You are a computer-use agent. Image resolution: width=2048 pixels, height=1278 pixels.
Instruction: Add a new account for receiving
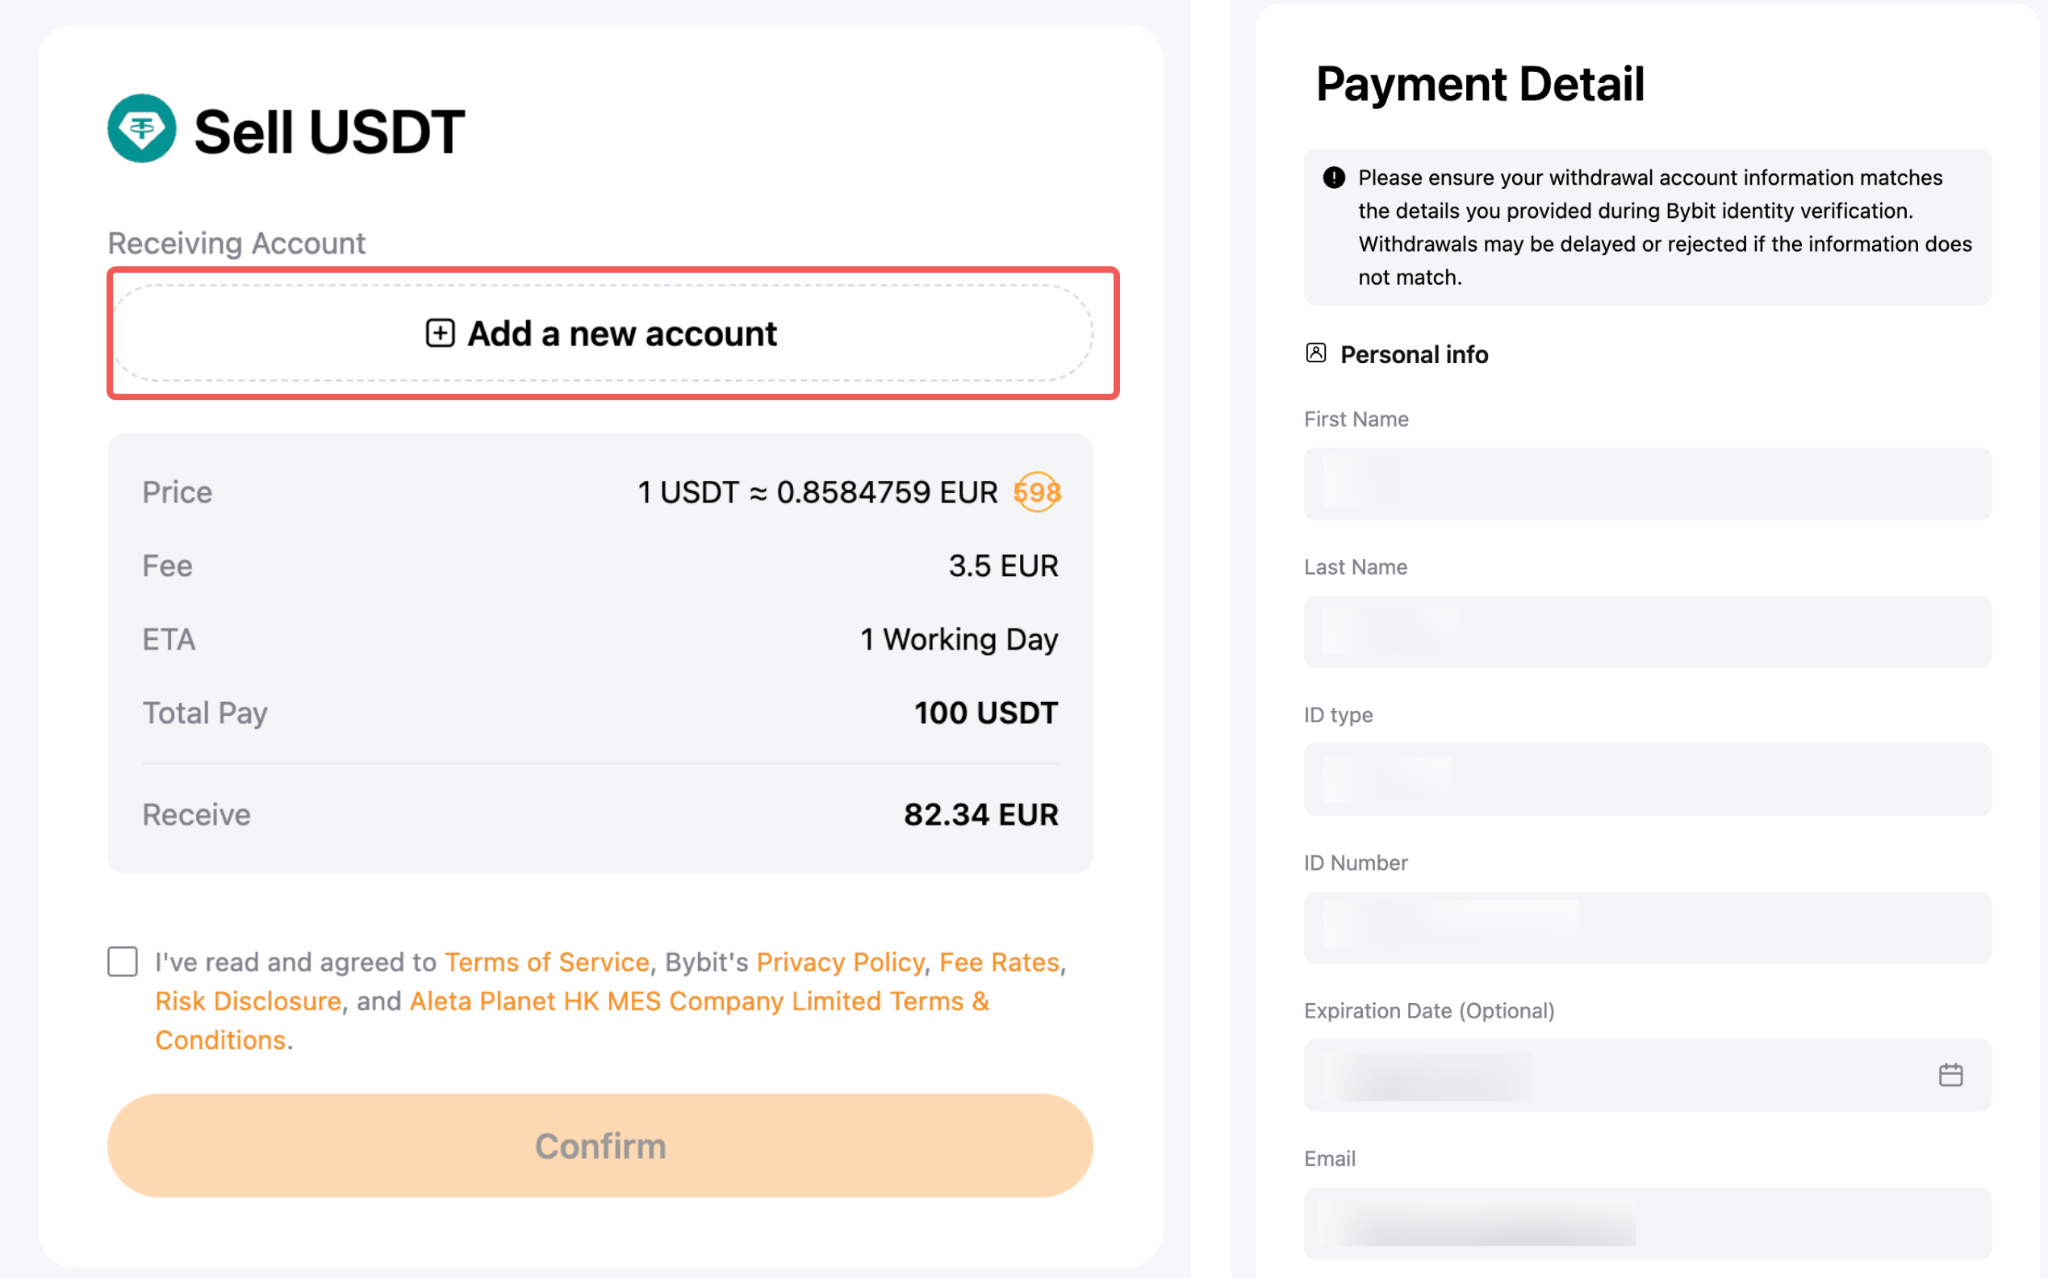602,333
